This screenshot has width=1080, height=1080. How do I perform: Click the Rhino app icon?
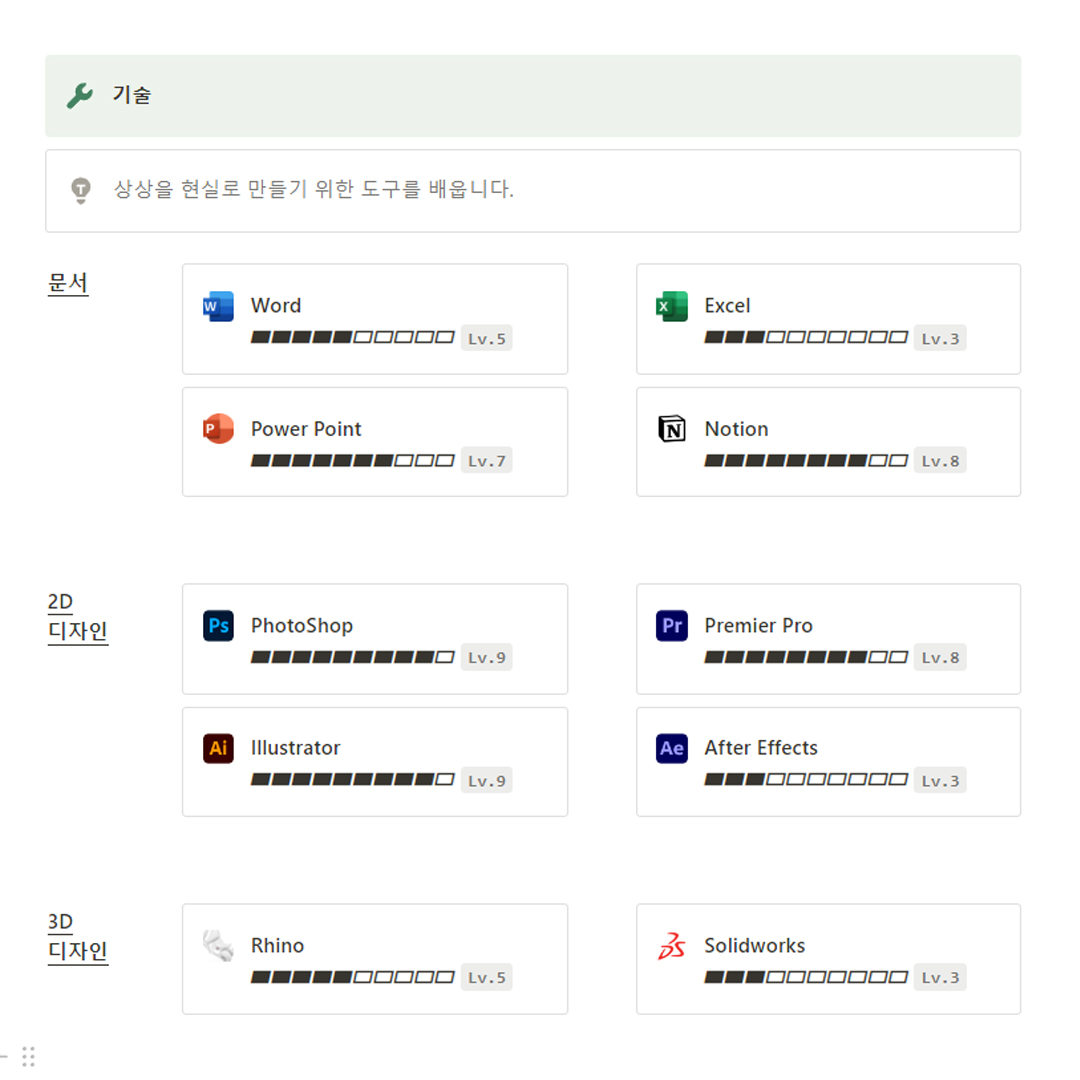coord(218,946)
